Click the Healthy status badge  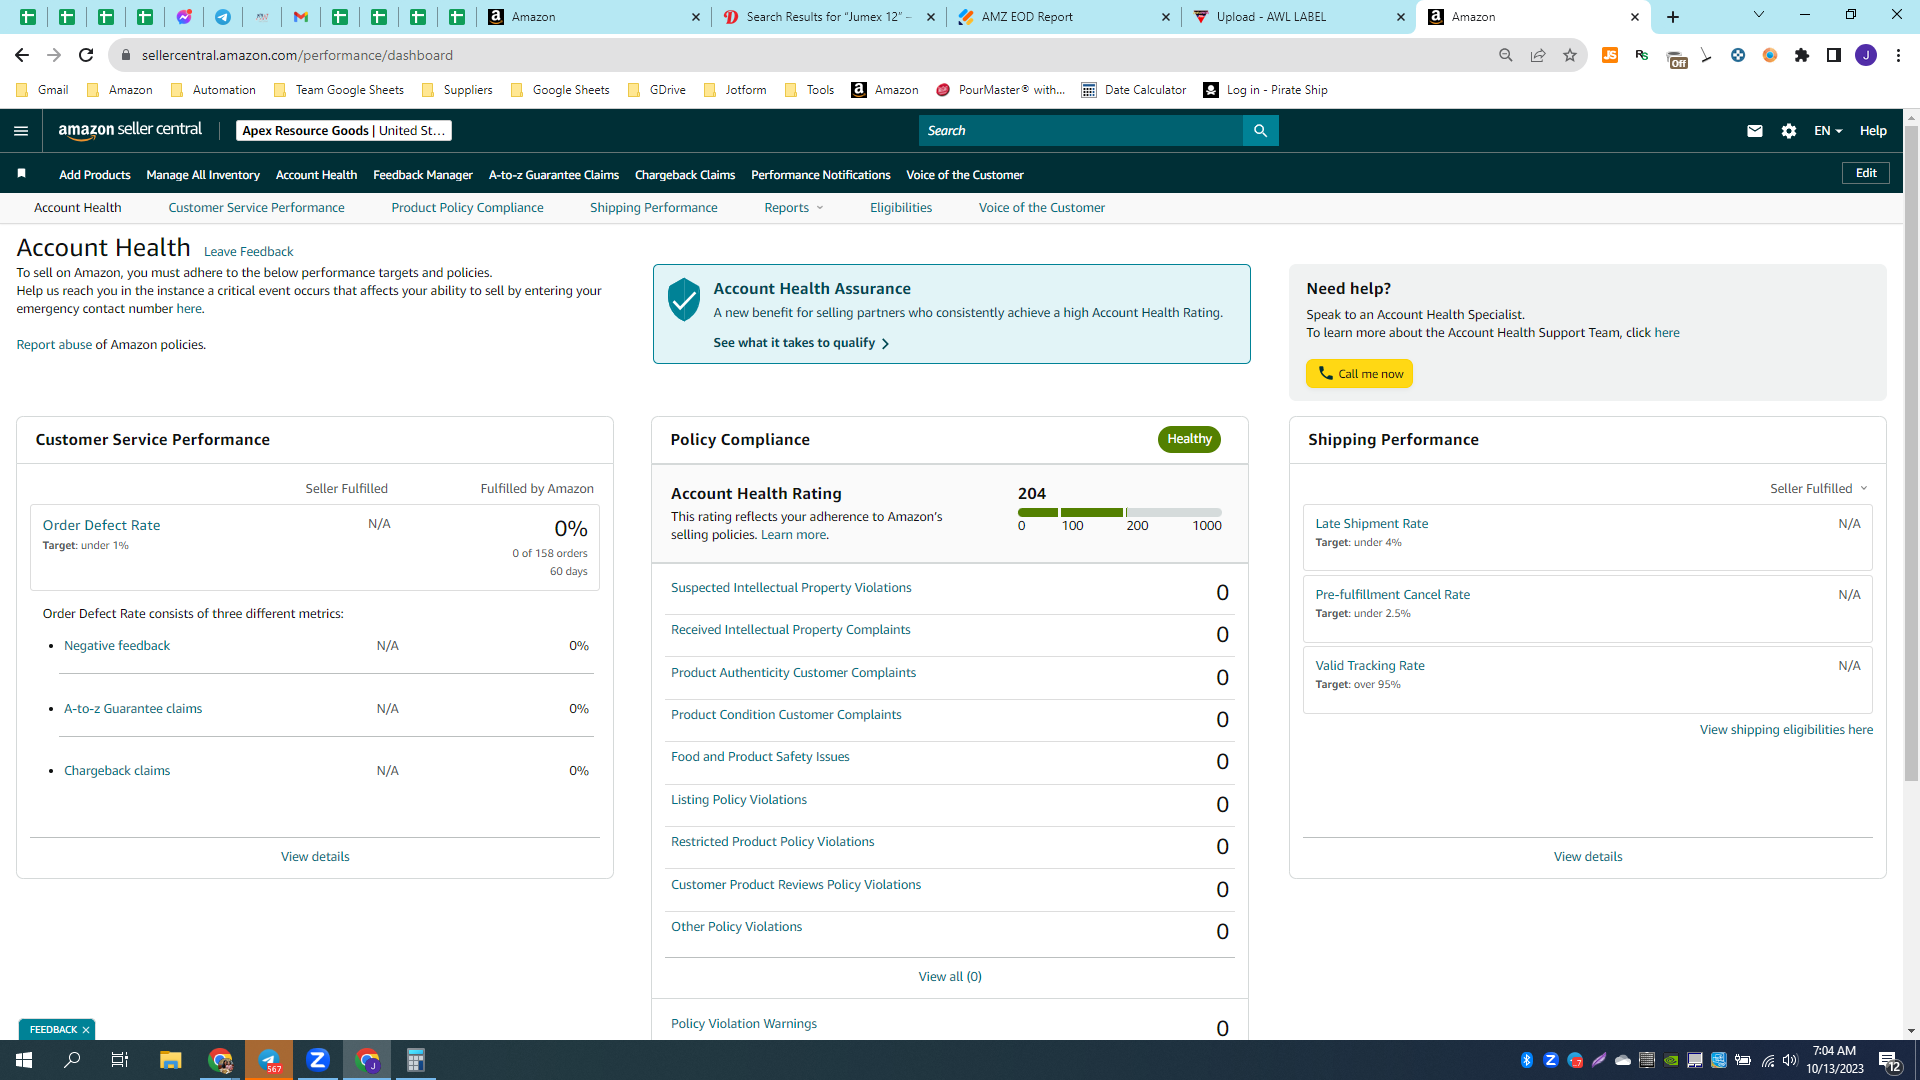point(1189,439)
